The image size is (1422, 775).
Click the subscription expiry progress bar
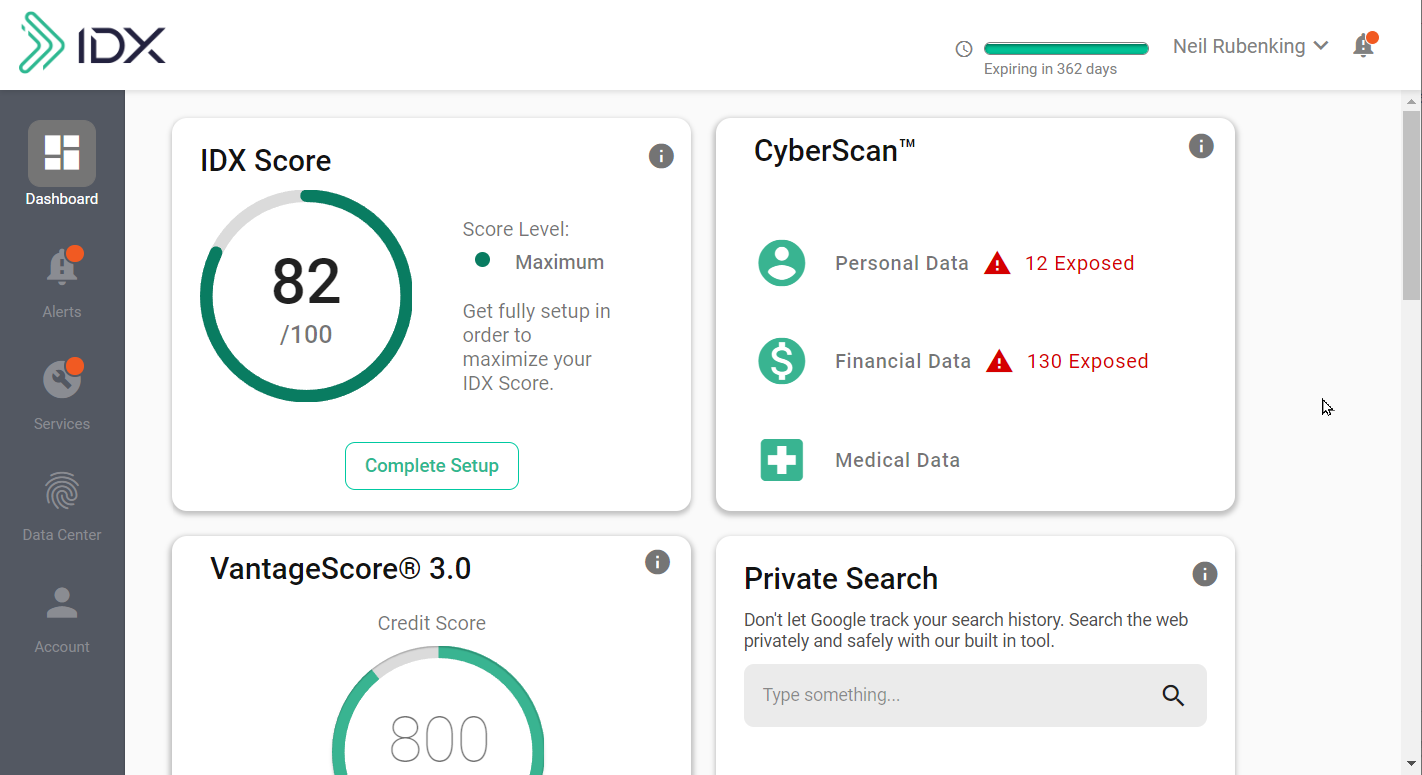[1066, 48]
